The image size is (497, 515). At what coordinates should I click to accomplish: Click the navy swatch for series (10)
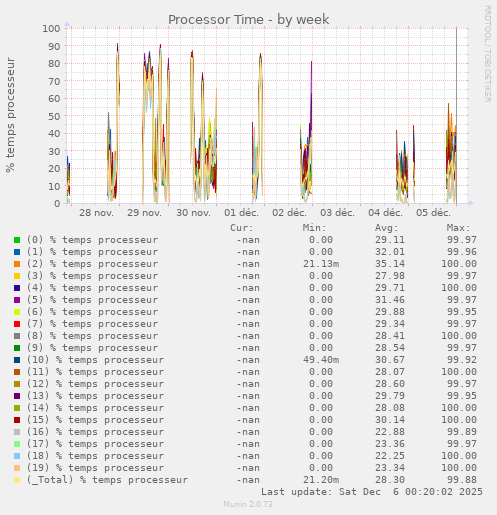tap(17, 360)
